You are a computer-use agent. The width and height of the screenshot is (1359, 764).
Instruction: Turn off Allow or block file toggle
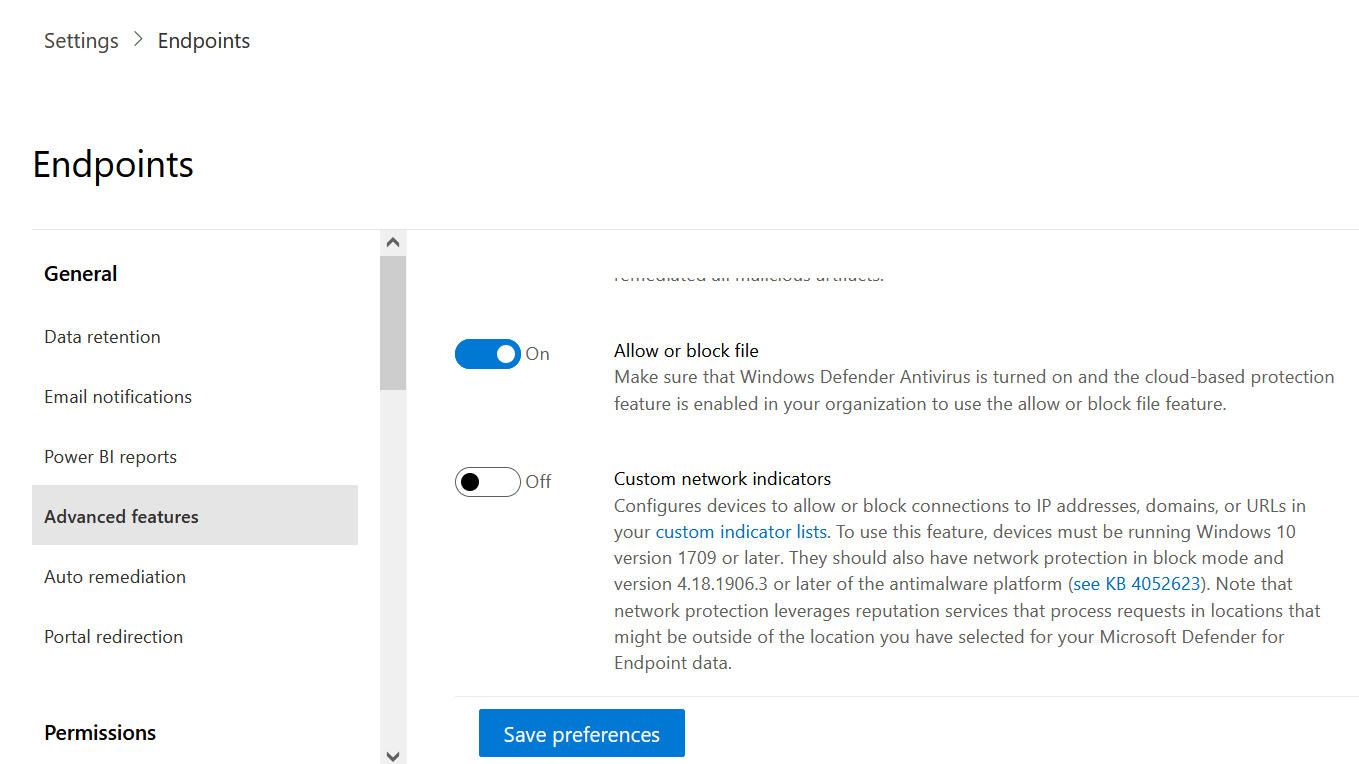(488, 354)
